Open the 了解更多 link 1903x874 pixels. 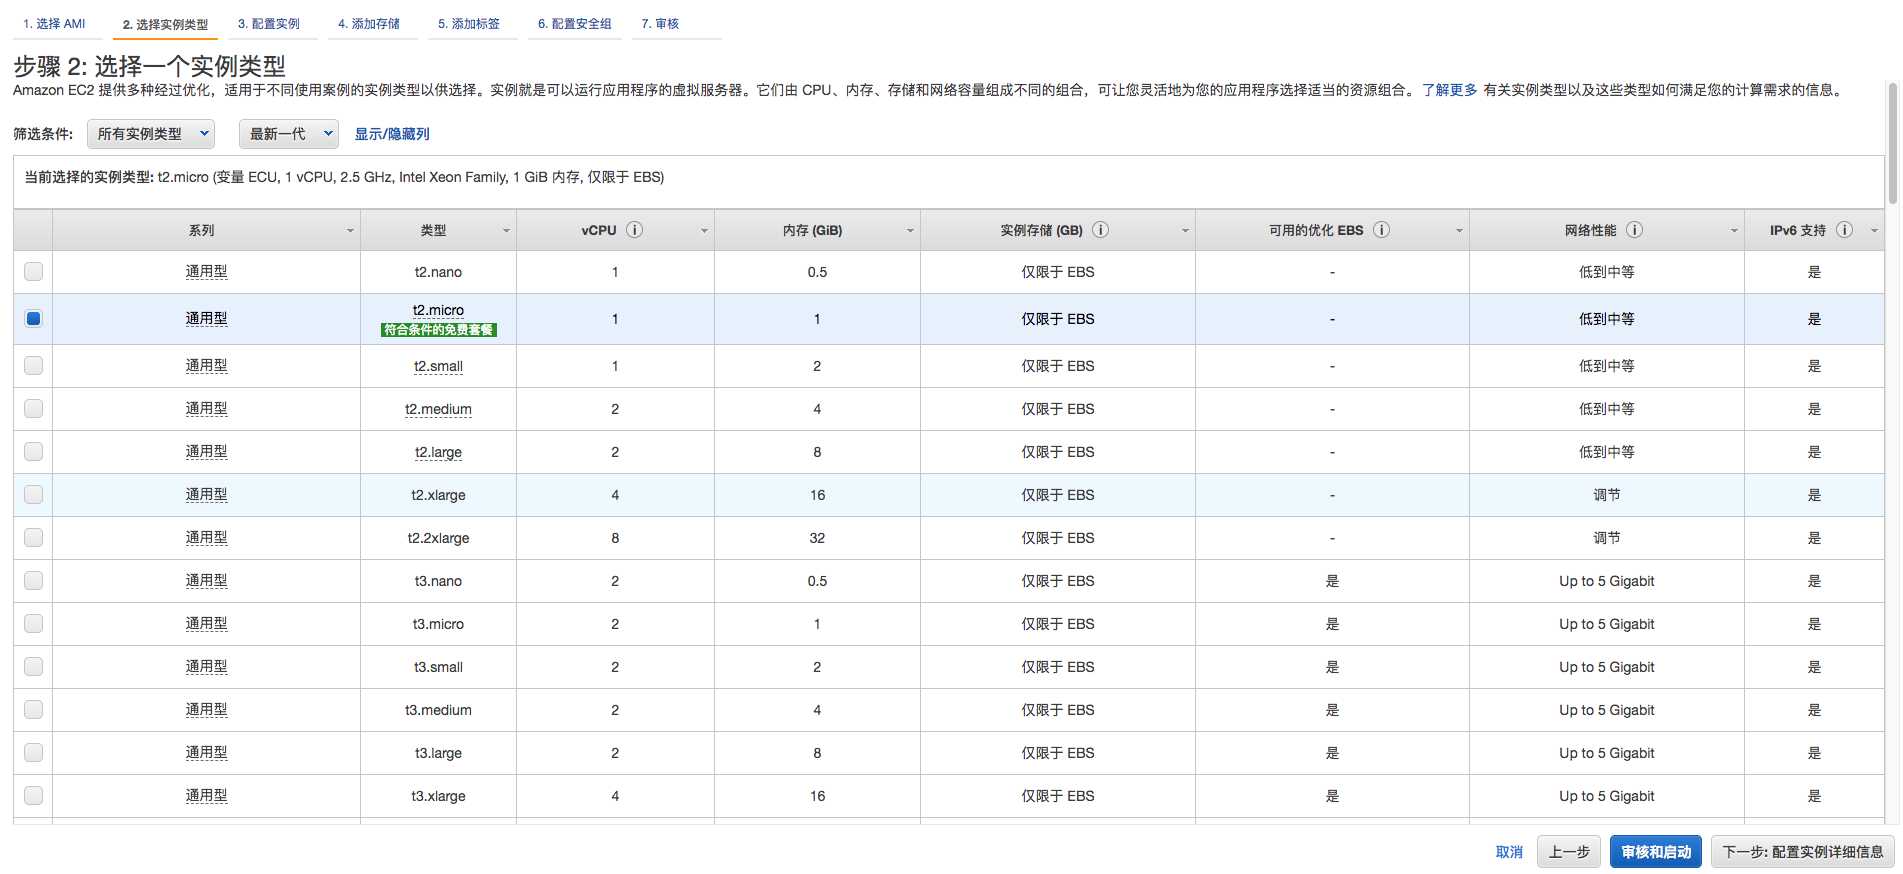[1449, 90]
